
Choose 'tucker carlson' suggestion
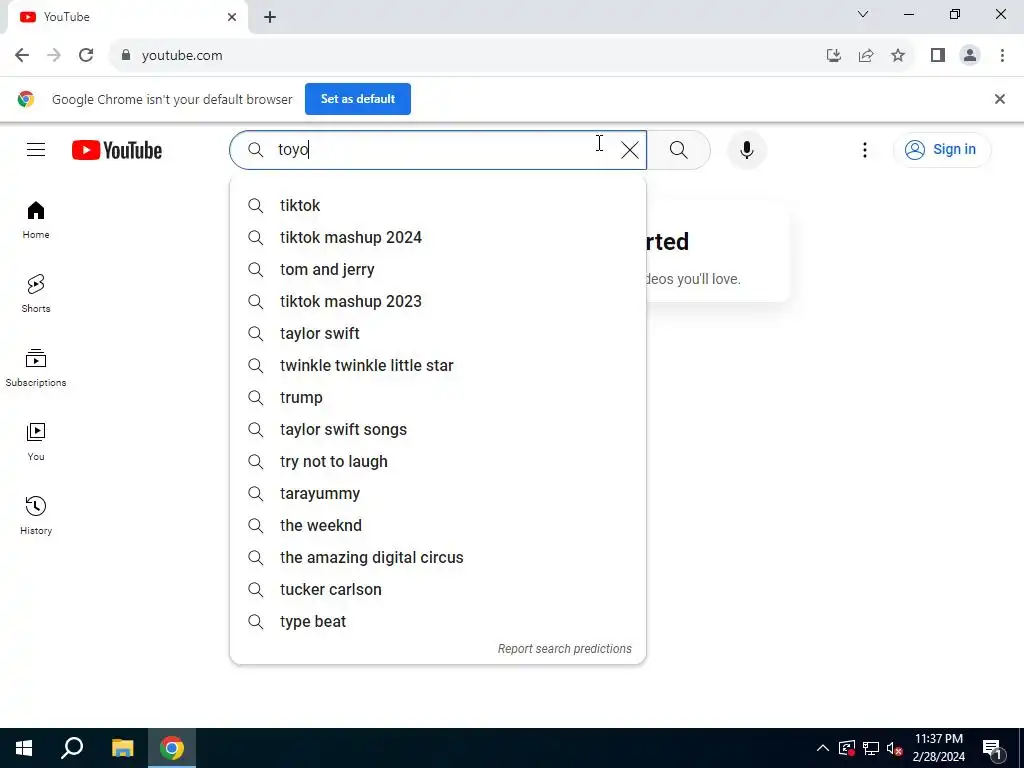click(x=438, y=590)
